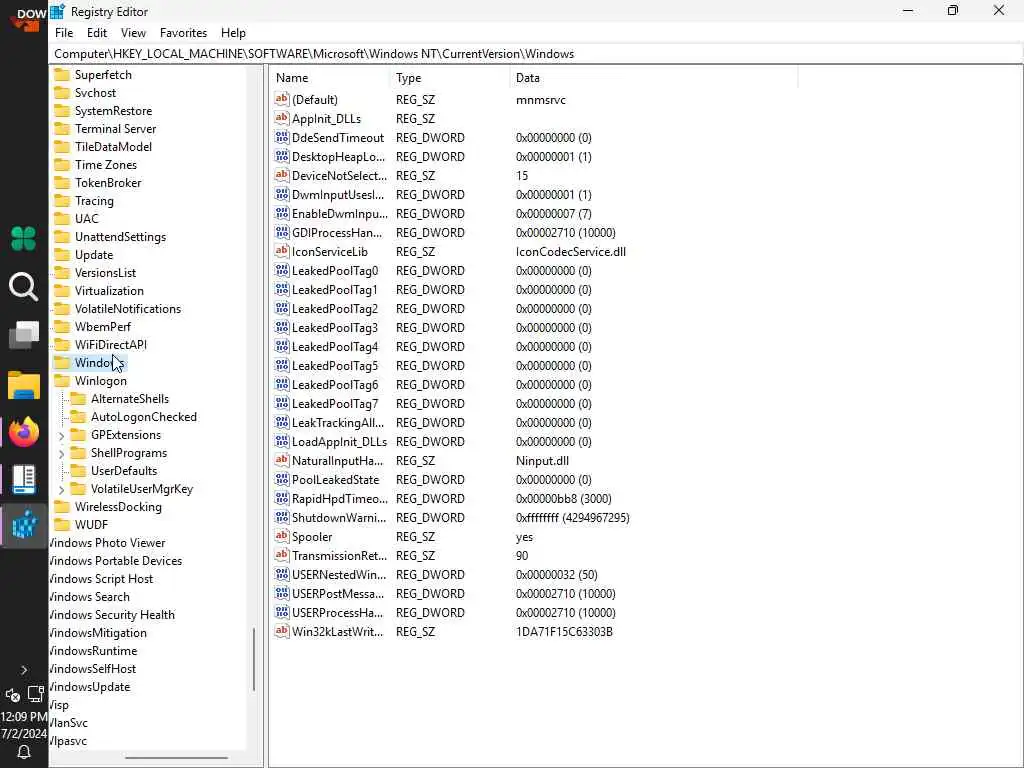This screenshot has width=1024, height=768.
Task: Click the Spooler string icon
Action: click(281, 536)
